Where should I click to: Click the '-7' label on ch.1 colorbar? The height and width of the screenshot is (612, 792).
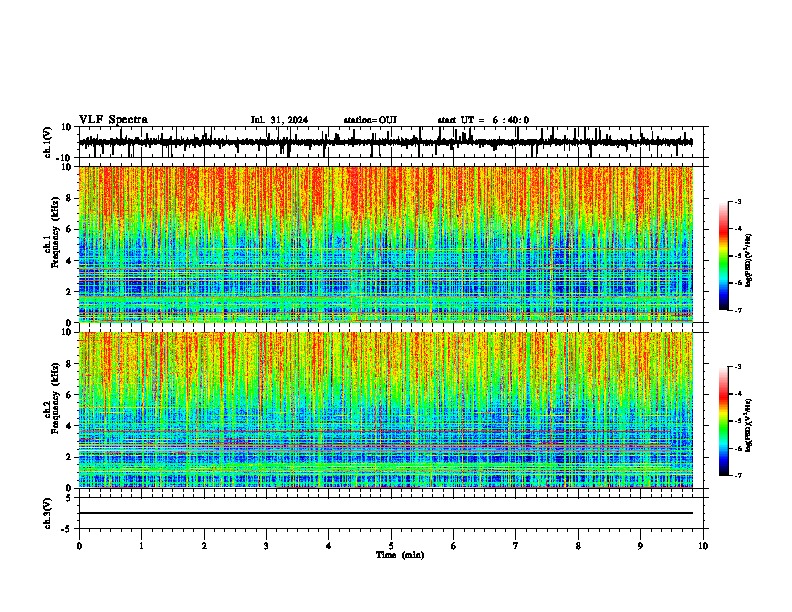737,310
